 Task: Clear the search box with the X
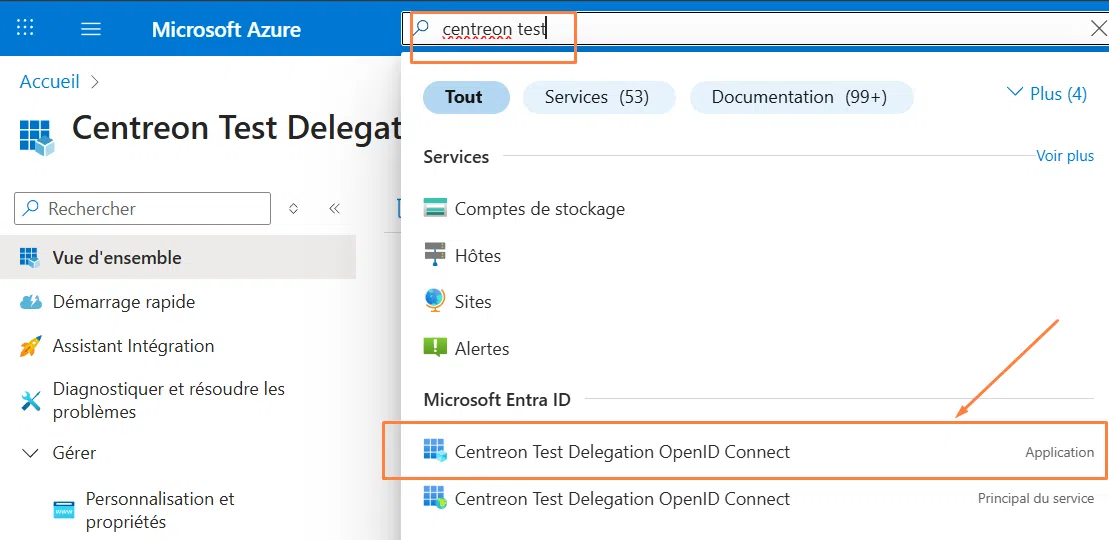click(x=1097, y=29)
